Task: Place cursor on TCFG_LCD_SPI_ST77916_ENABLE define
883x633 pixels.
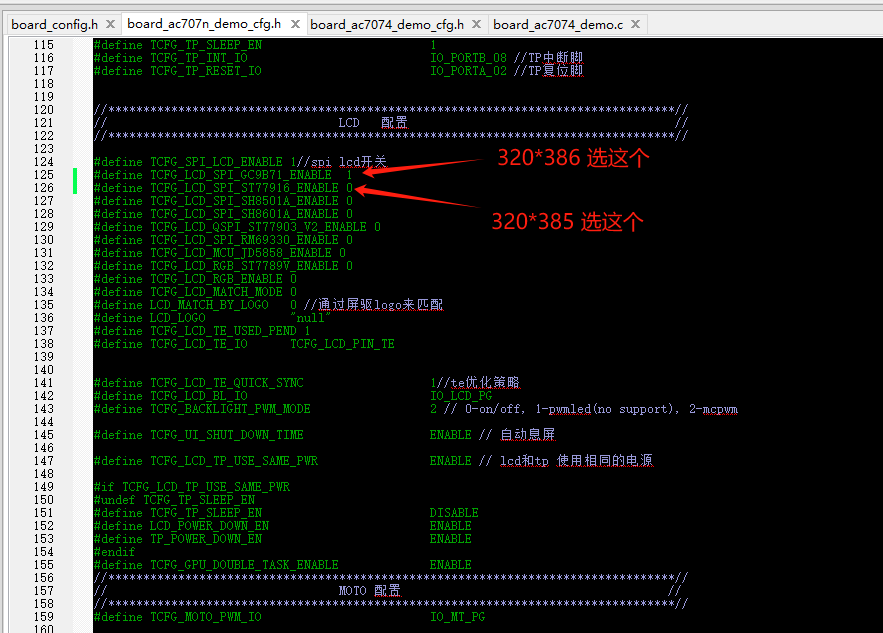Action: click(x=244, y=188)
